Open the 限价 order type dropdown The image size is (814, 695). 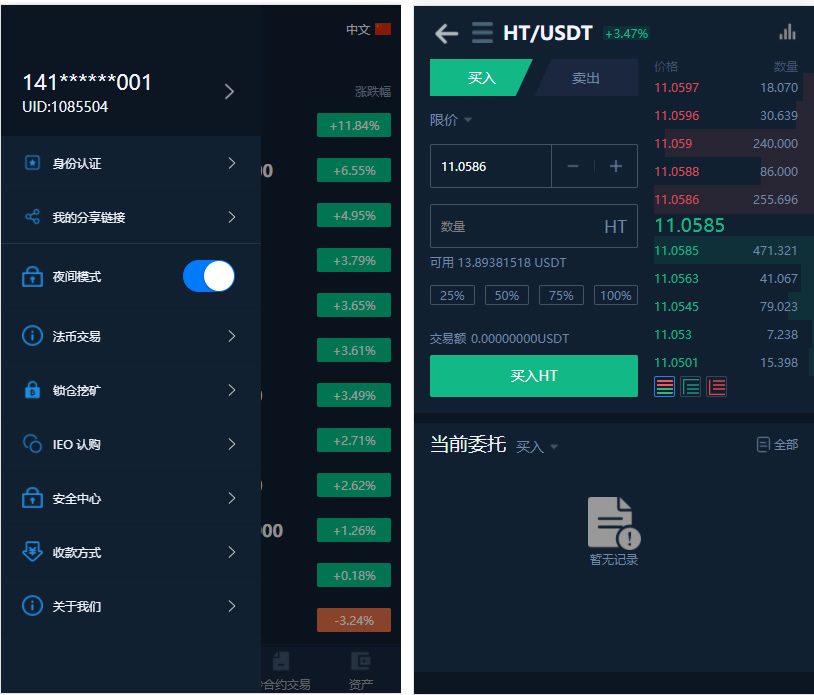451,120
